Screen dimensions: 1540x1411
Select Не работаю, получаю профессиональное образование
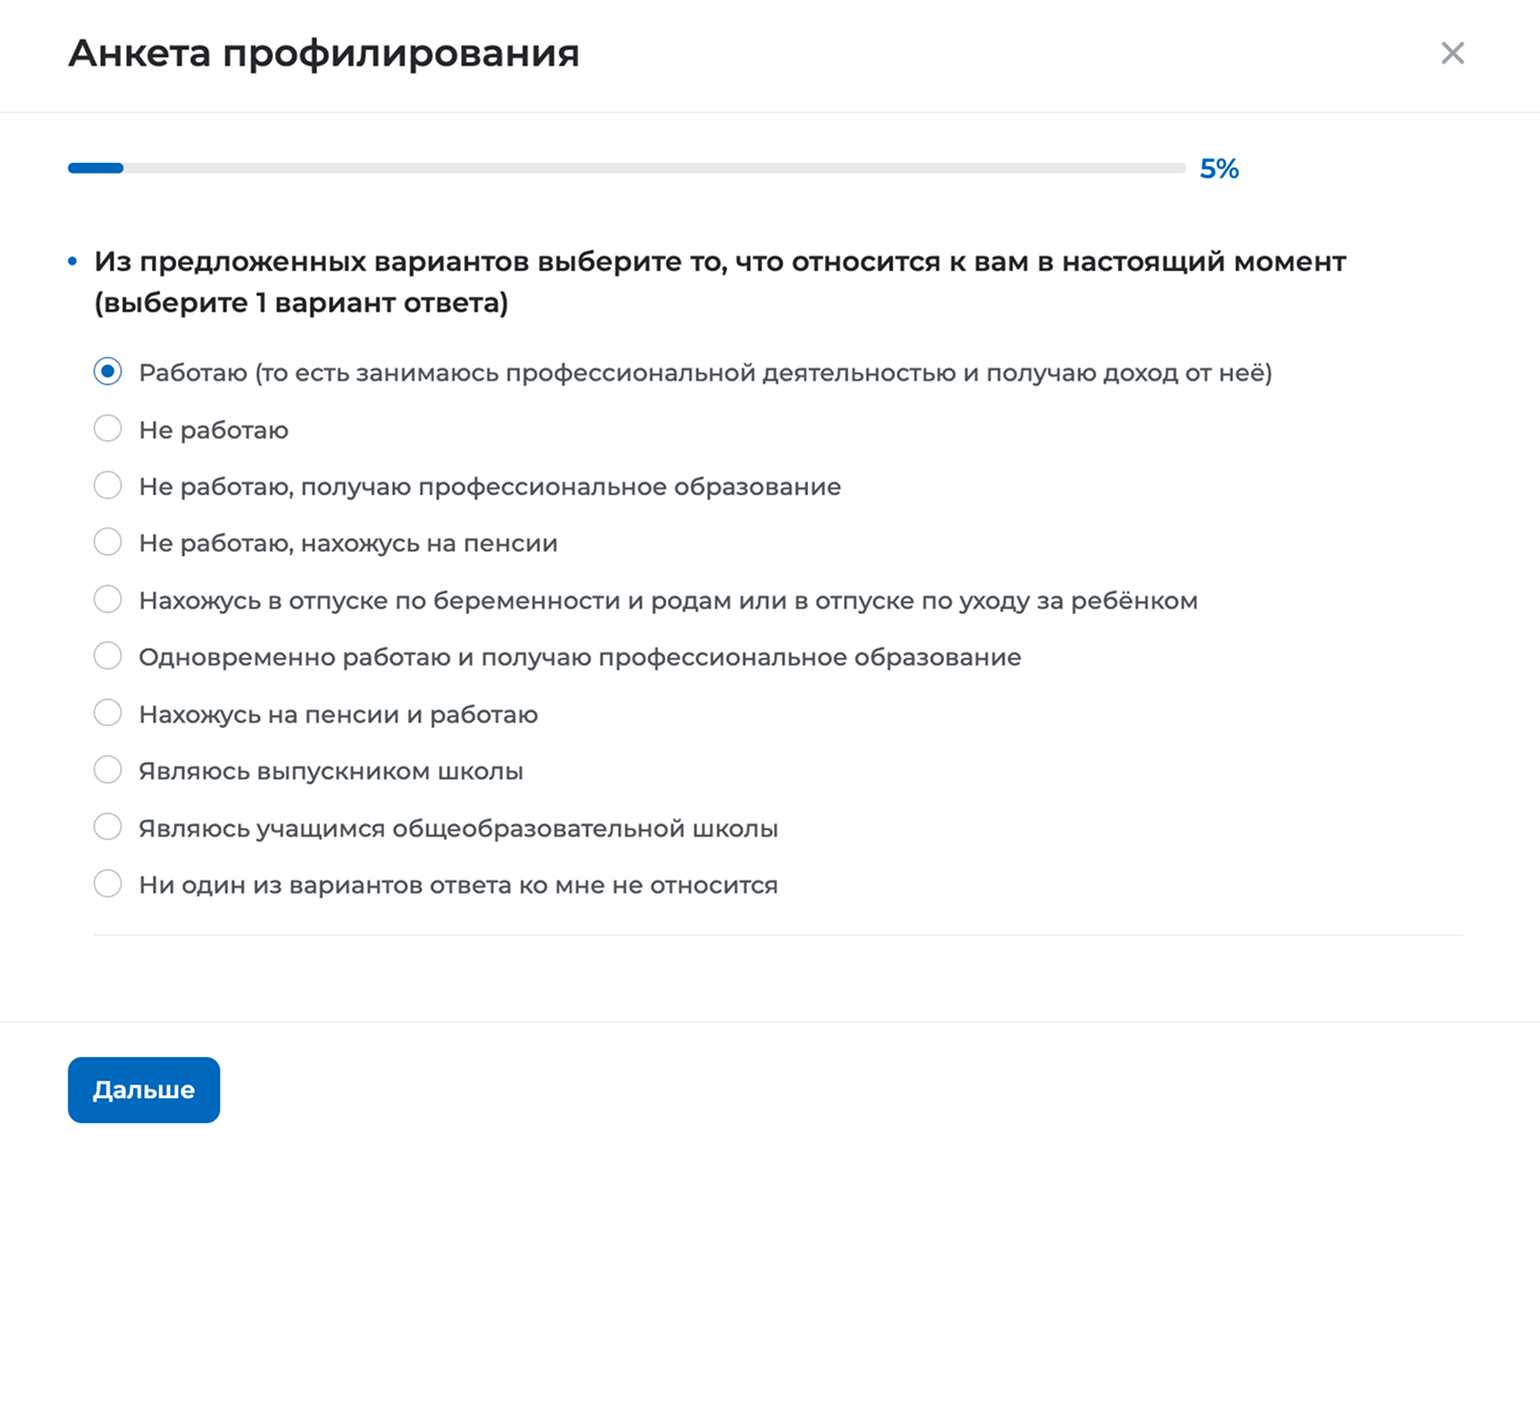(108, 486)
